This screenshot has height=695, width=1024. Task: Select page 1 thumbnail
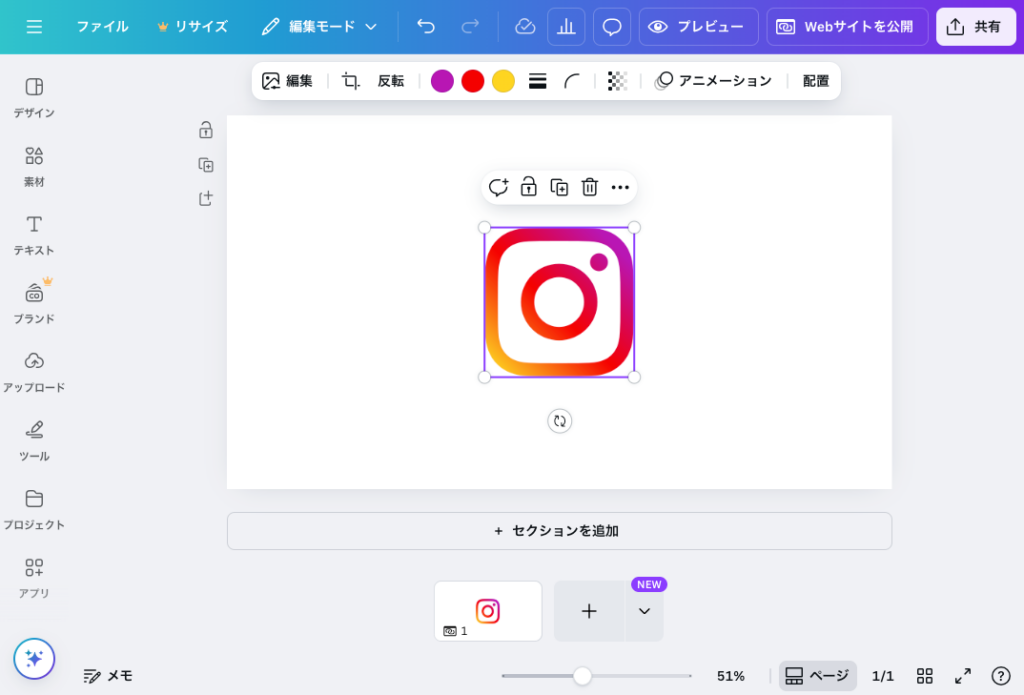488,611
